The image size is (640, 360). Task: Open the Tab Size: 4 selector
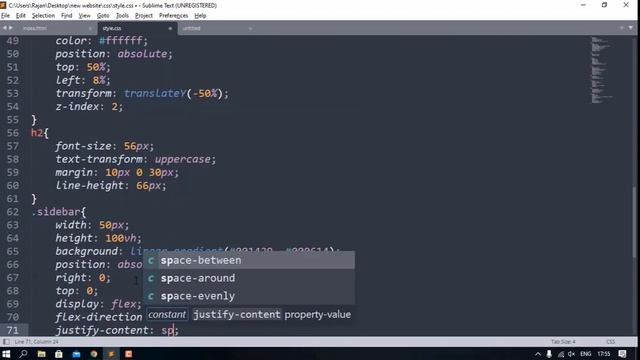[563, 342]
